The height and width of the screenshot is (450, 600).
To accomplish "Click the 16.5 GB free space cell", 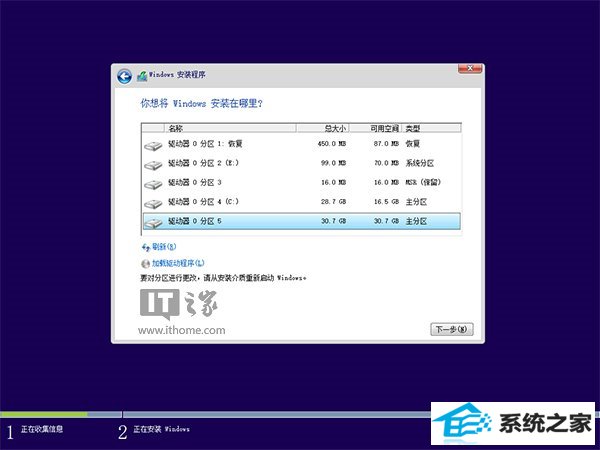I will coord(386,202).
